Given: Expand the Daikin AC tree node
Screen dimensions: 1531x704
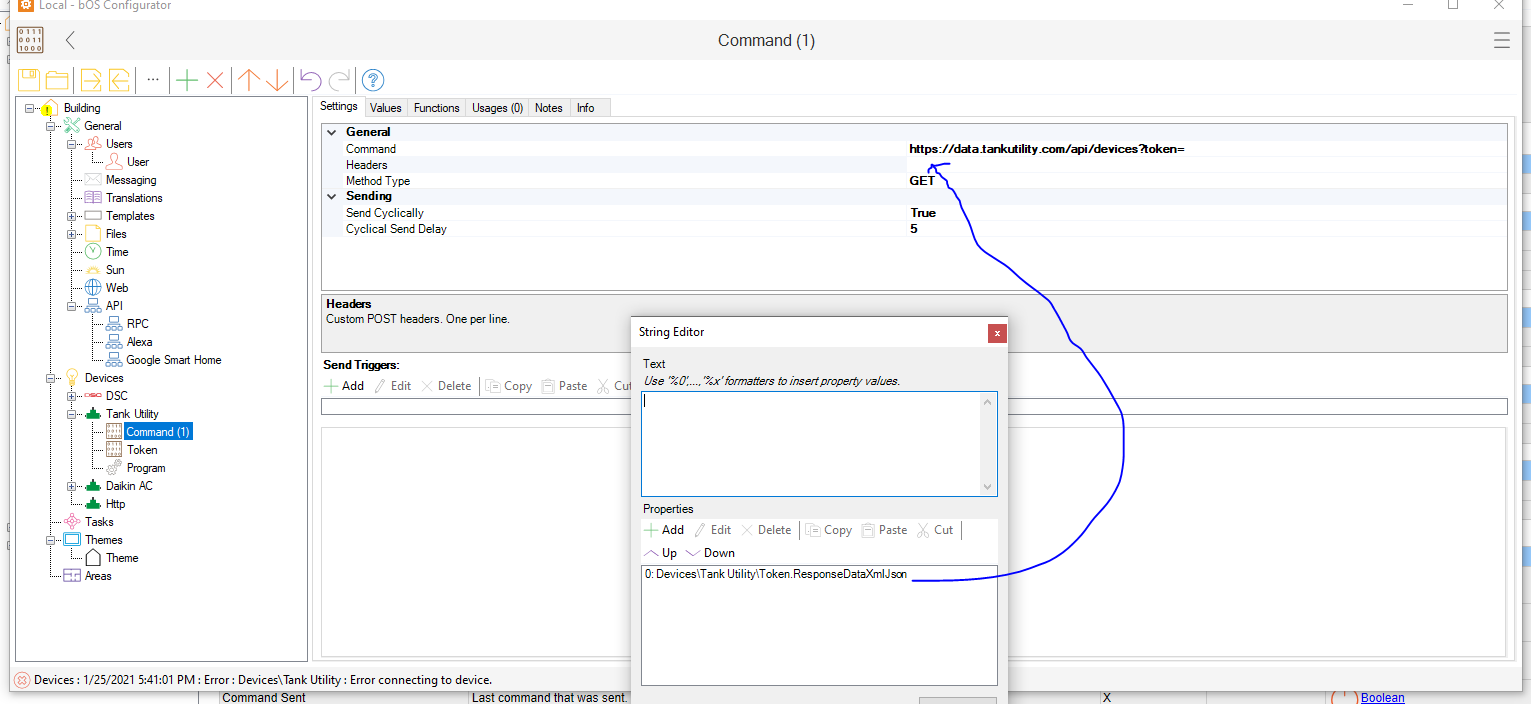Looking at the screenshot, I should pyautogui.click(x=72, y=486).
